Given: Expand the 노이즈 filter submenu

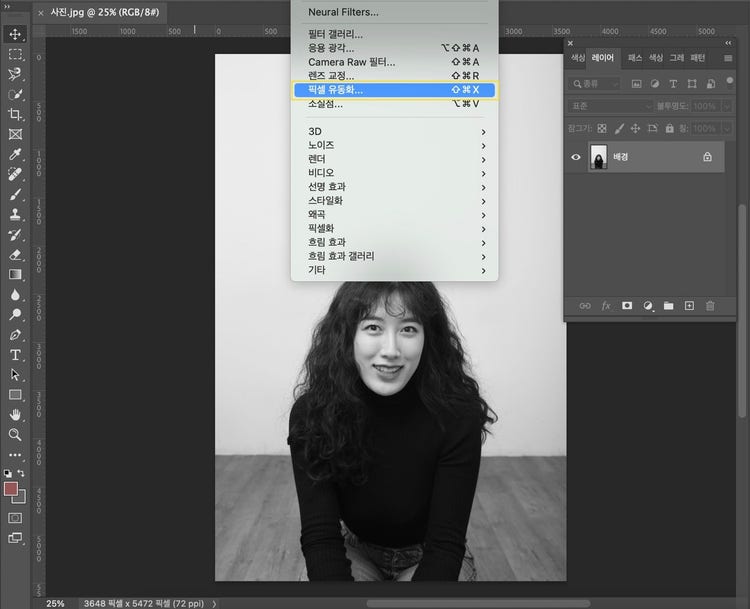Looking at the screenshot, I should pyautogui.click(x=395, y=145).
